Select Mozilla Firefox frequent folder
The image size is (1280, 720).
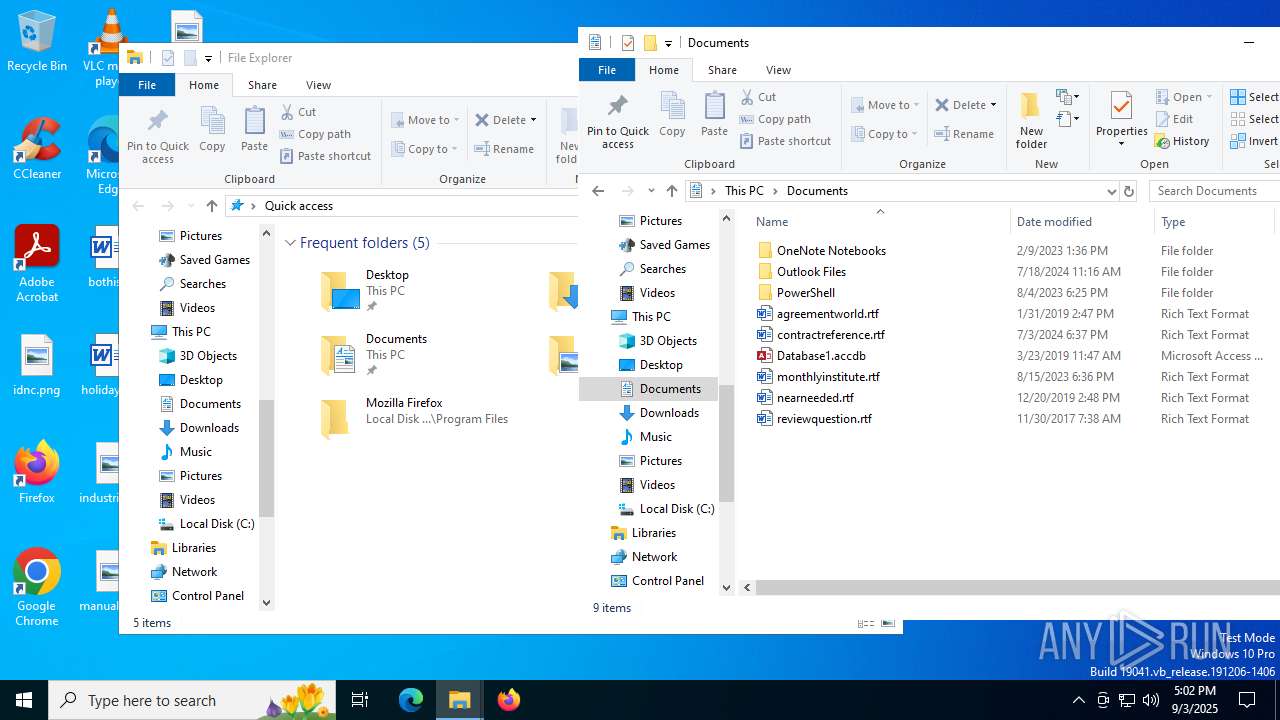point(414,418)
